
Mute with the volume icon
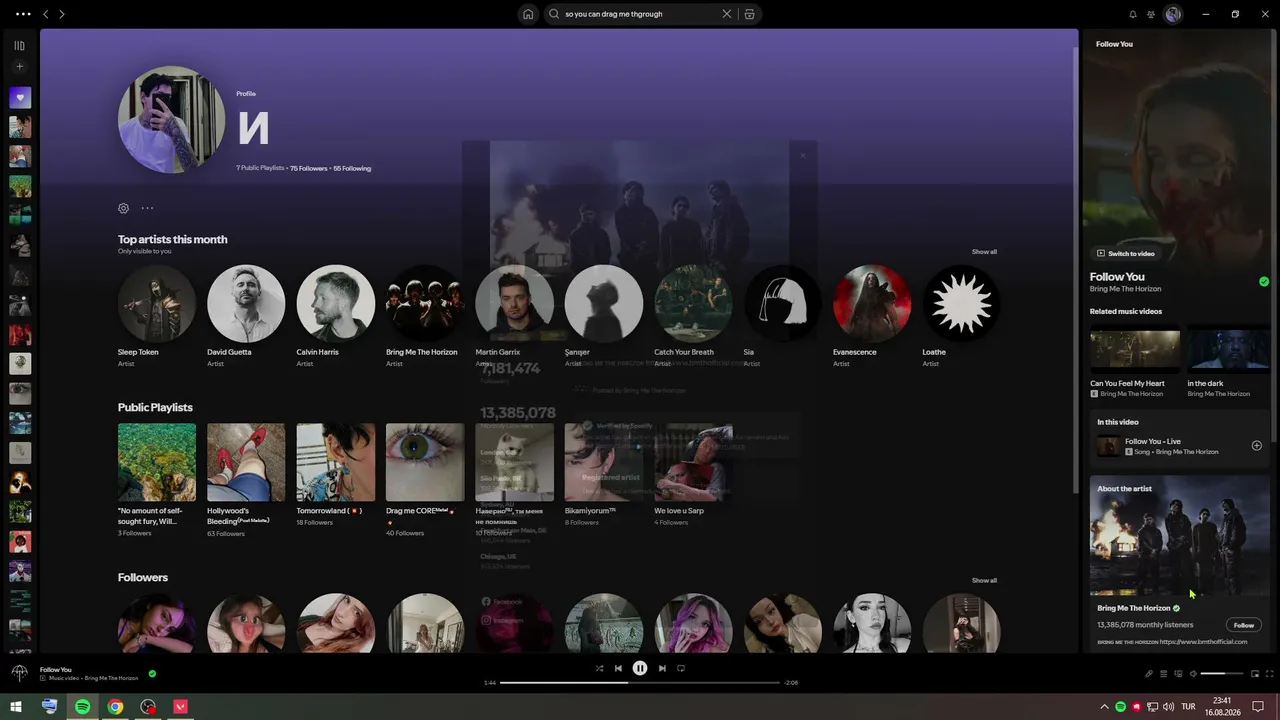pyautogui.click(x=1193, y=674)
